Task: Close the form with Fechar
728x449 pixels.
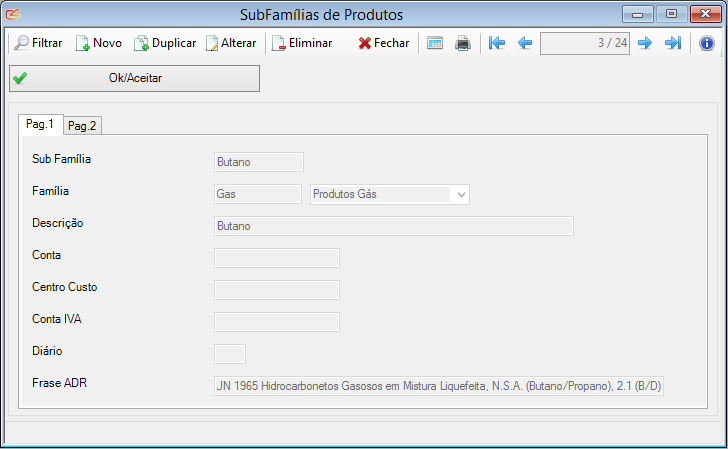Action: pyautogui.click(x=383, y=43)
